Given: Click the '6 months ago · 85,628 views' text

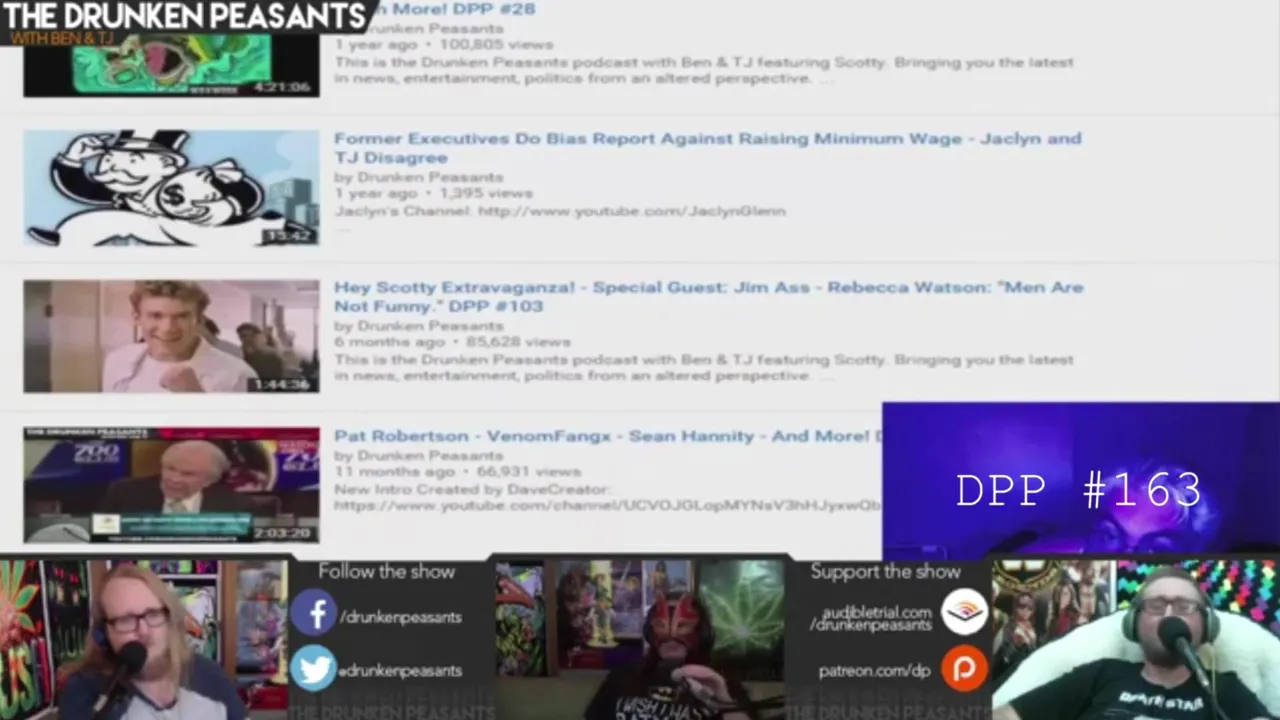Looking at the screenshot, I should [x=452, y=342].
